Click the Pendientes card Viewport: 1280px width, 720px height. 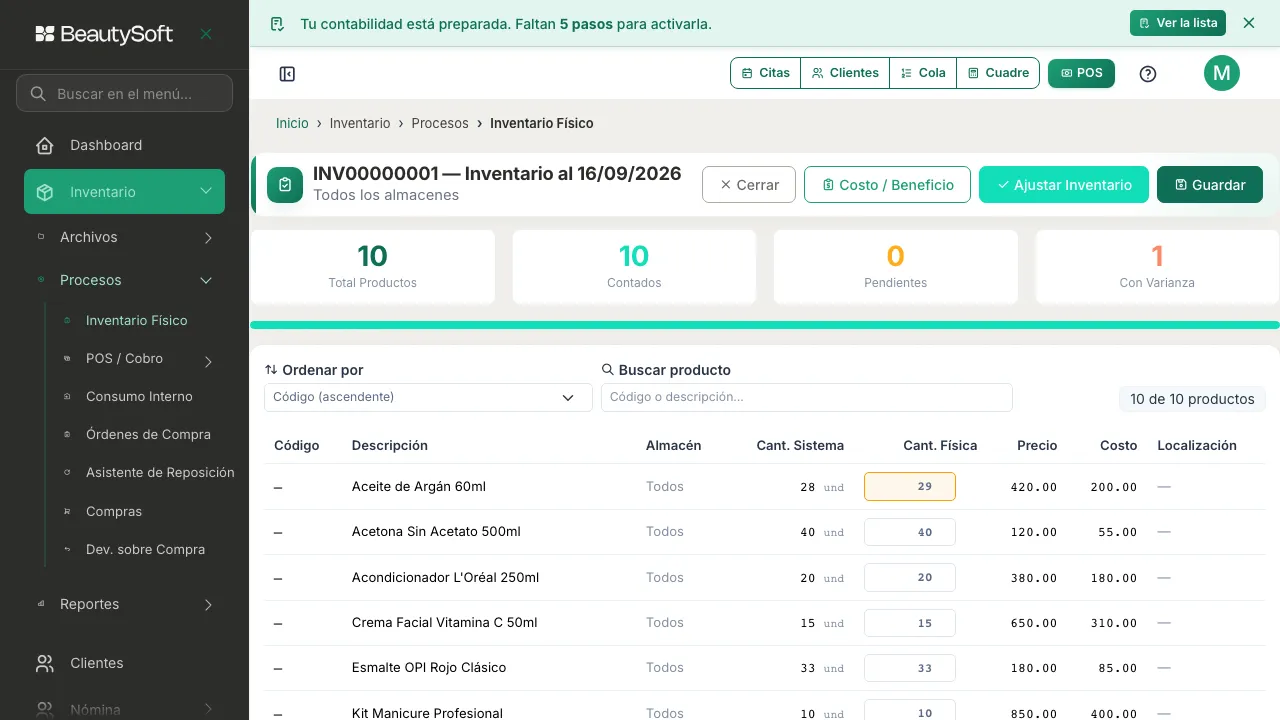point(895,267)
